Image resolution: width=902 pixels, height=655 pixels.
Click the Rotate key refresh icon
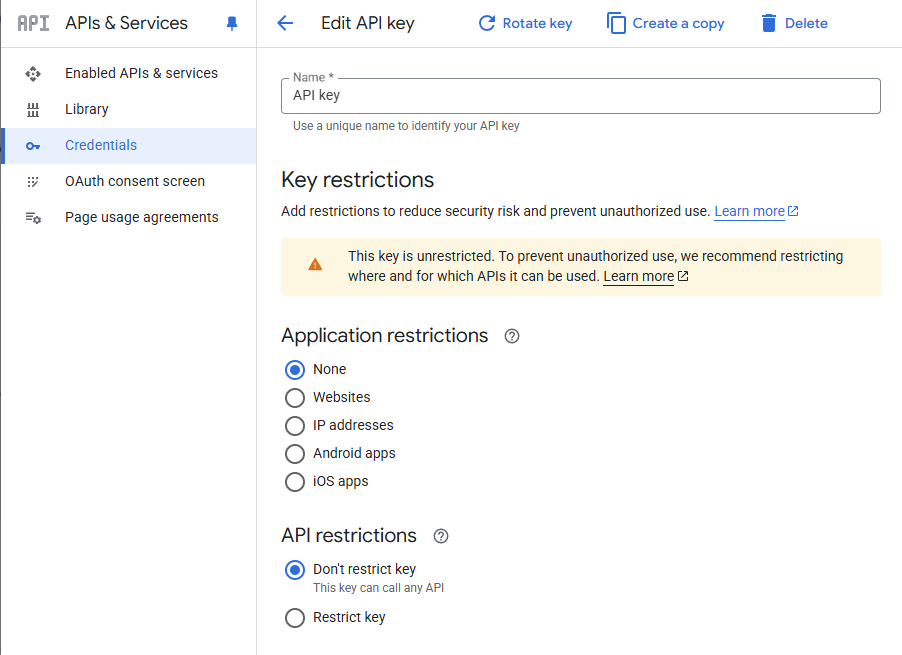[487, 24]
